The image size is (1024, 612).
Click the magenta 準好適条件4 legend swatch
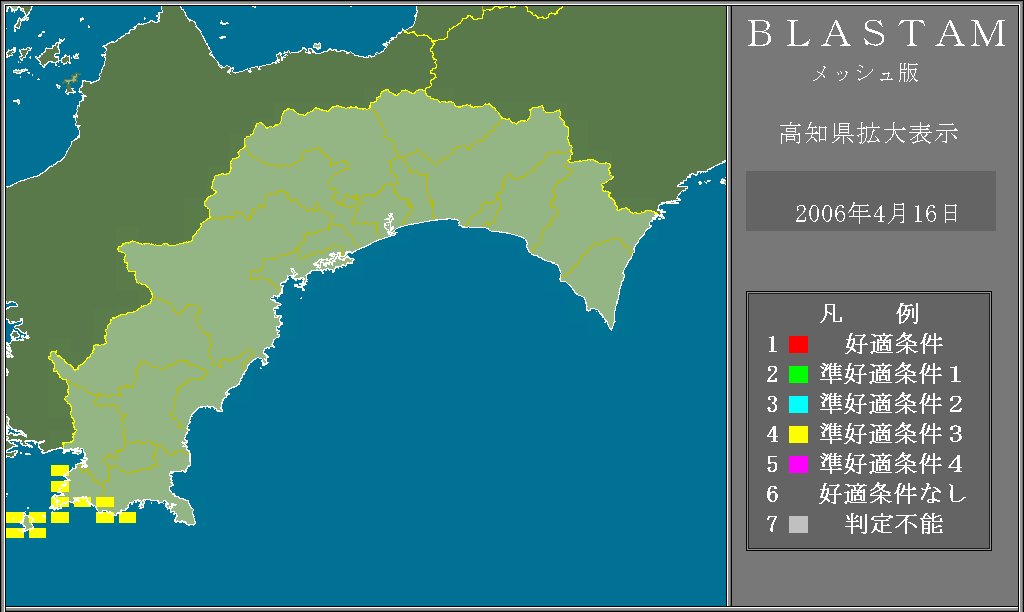click(798, 464)
